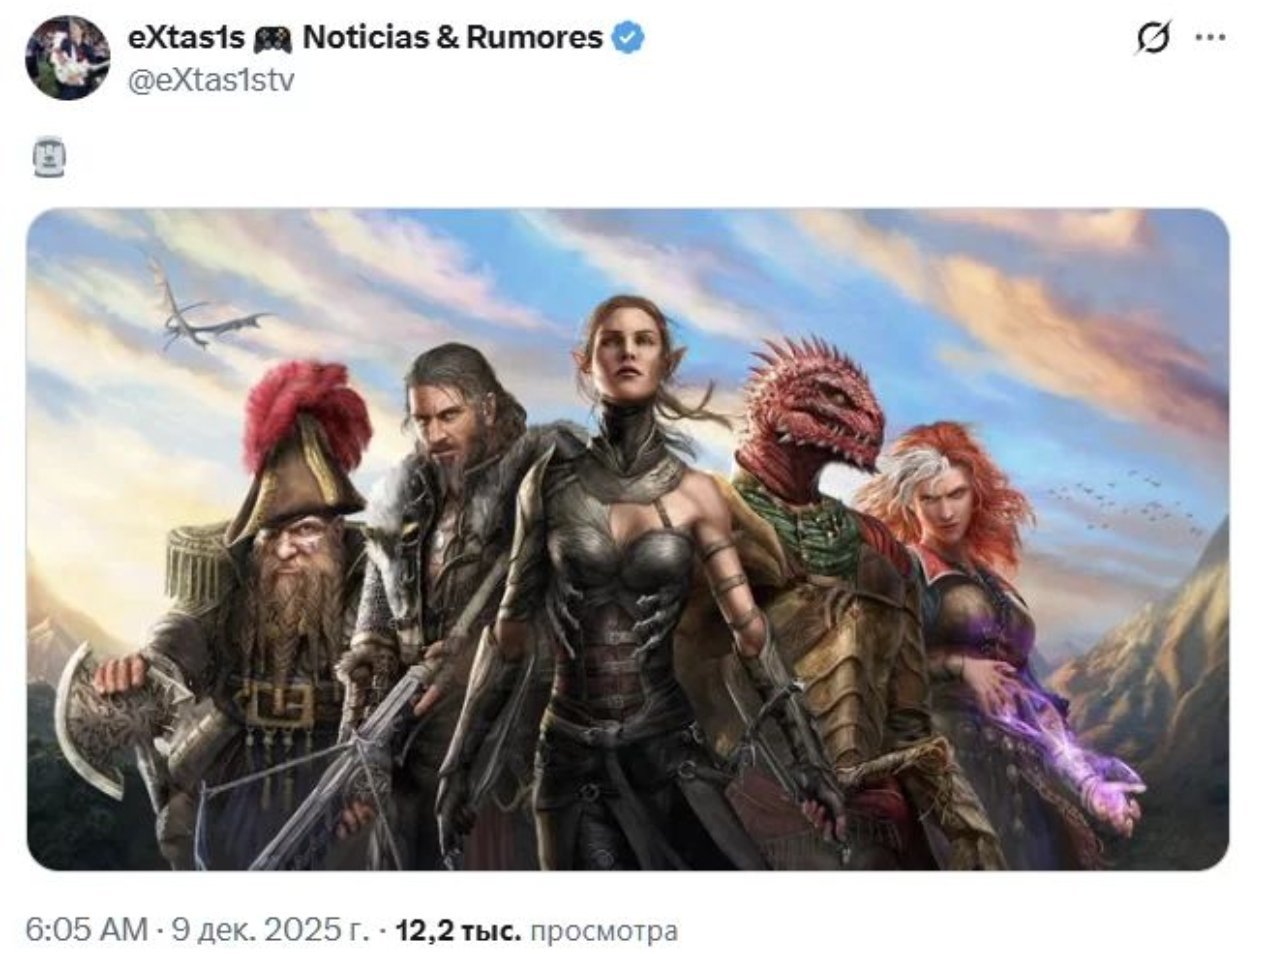Open the eXtas1s Noticias & Rumores profile name
The height and width of the screenshot is (954, 1264).
tap(366, 38)
